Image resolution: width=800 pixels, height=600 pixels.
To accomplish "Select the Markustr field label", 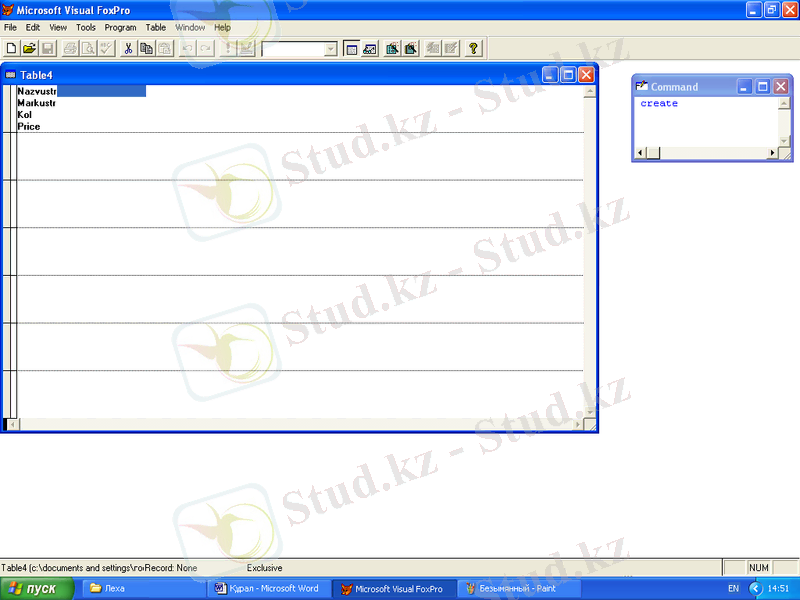I will click(36, 103).
